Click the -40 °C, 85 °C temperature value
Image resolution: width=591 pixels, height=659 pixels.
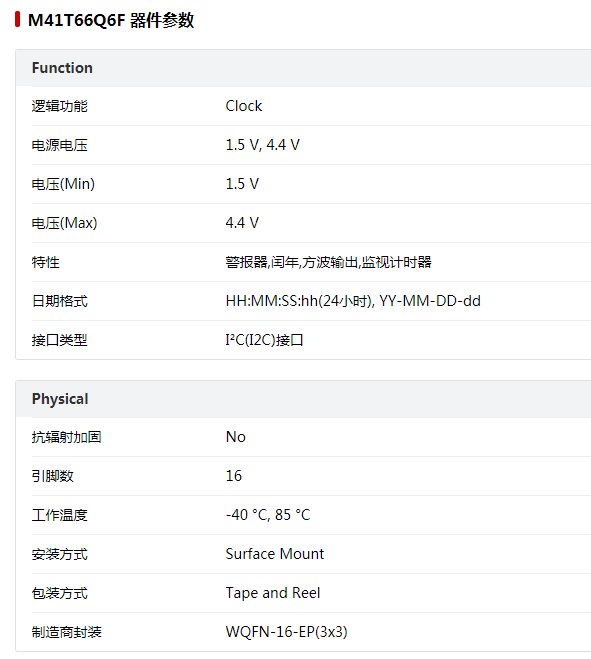(x=268, y=515)
